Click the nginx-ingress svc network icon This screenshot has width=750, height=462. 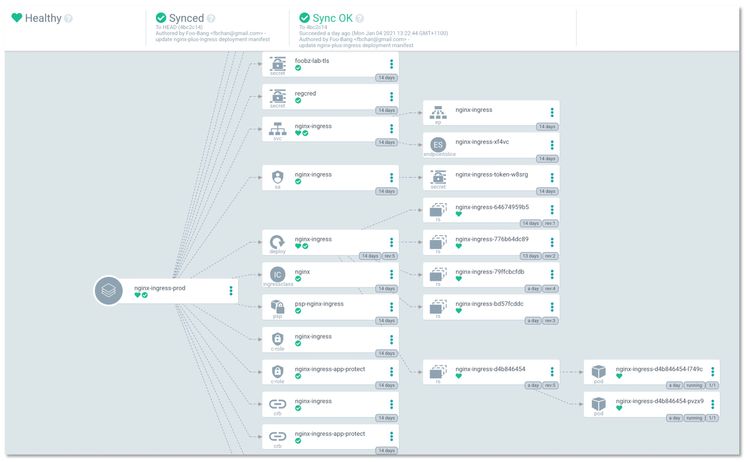point(278,128)
